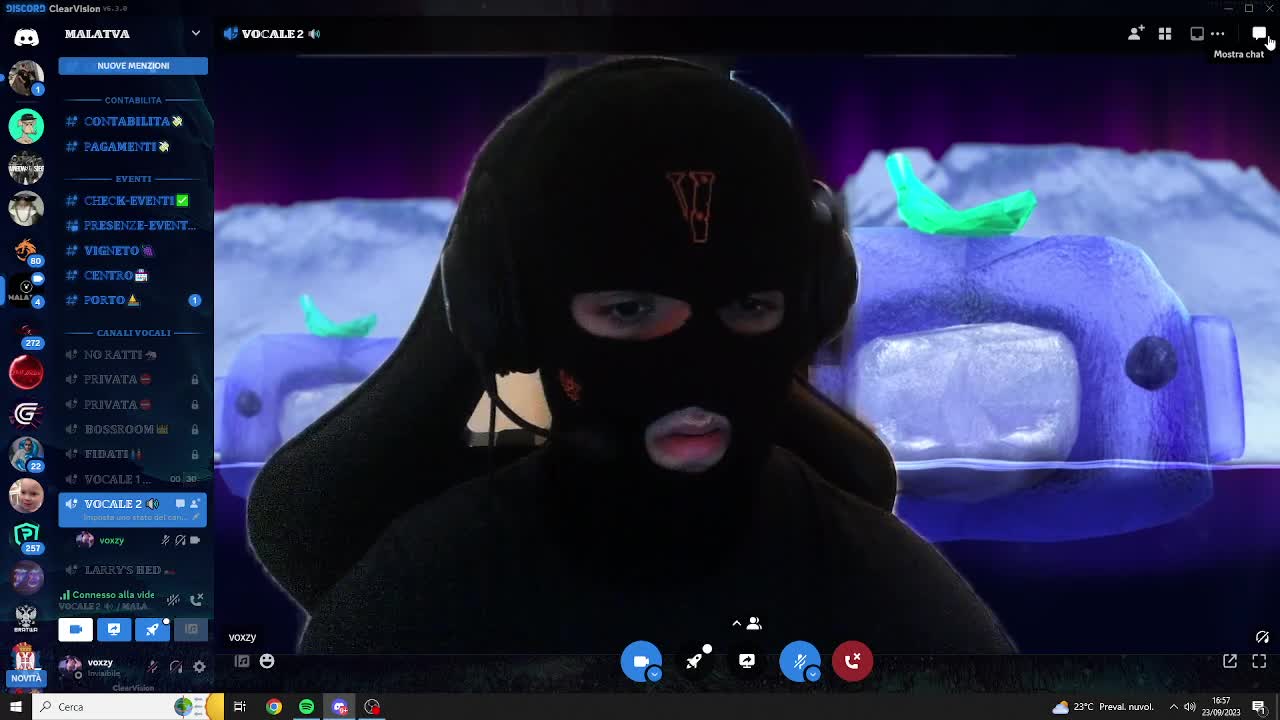Viewport: 1280px width, 720px height.
Task: Open camera options with the small chevron
Action: tap(656, 674)
